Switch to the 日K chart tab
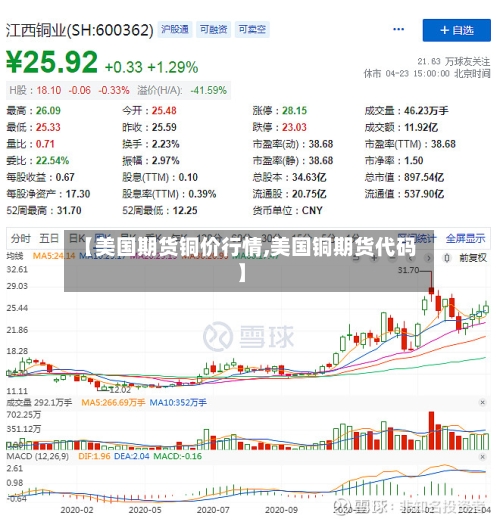The image size is (500, 522). pos(77,239)
